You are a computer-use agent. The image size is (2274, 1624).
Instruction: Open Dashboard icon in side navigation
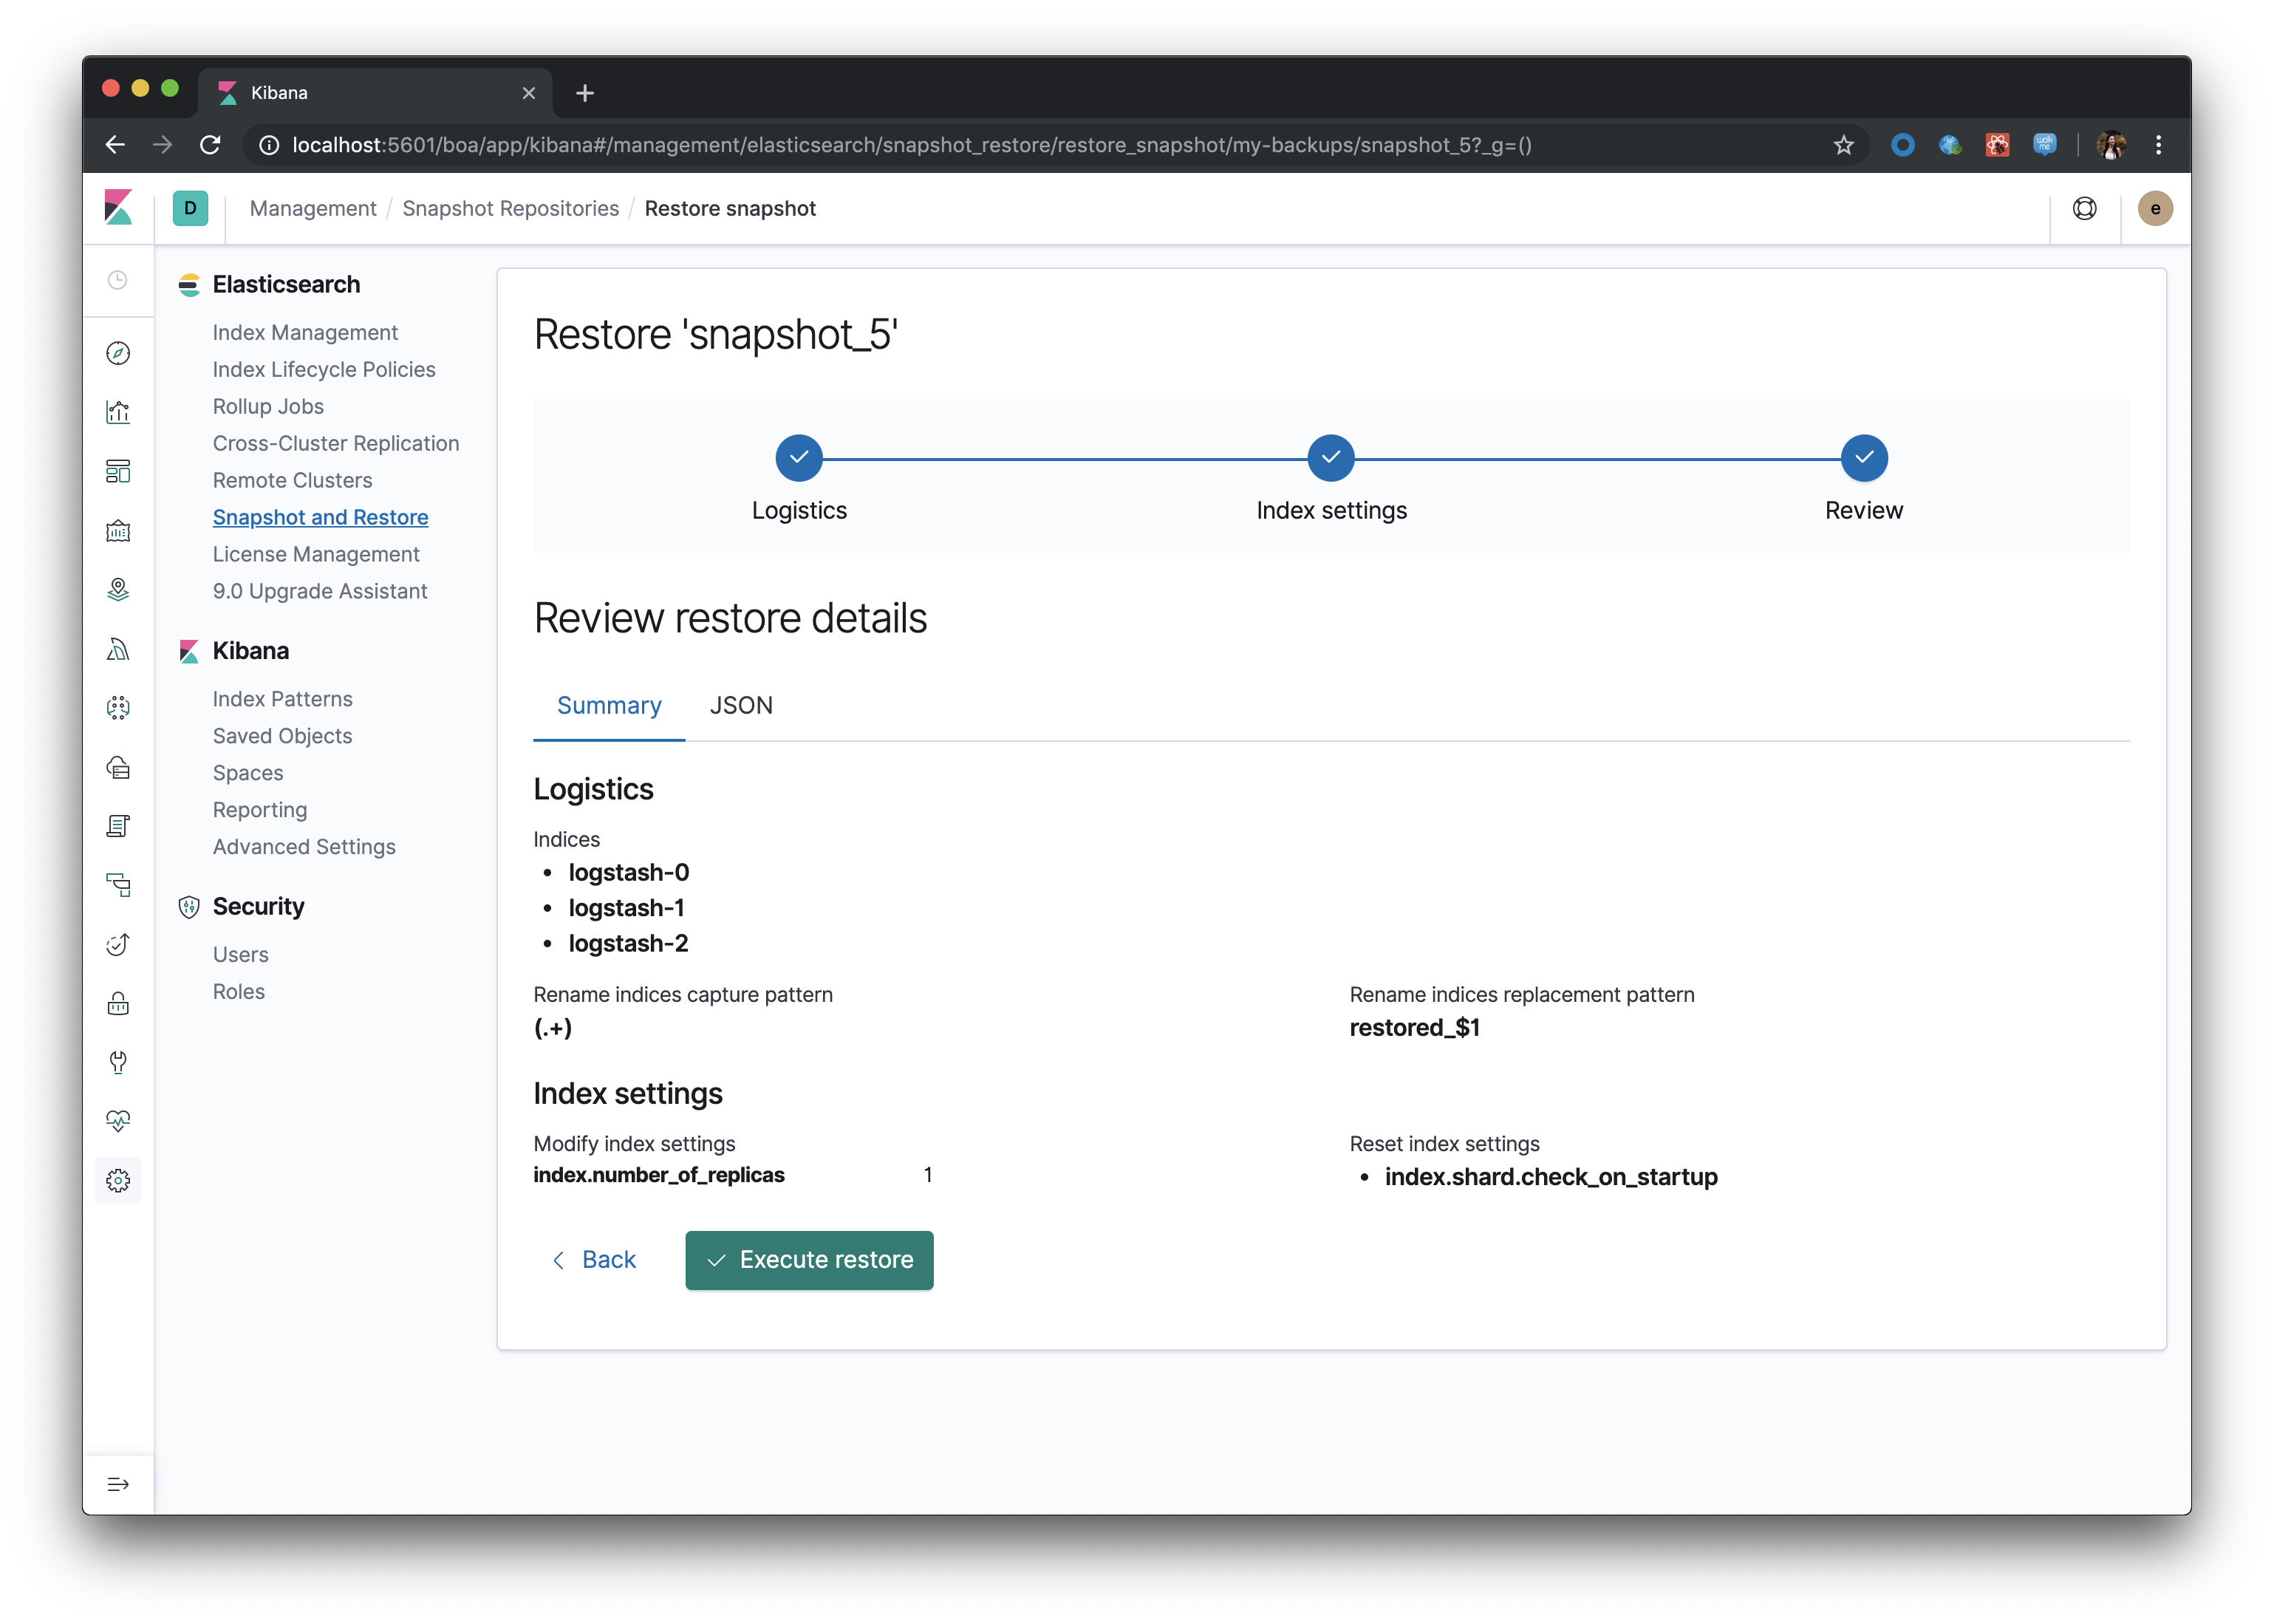[118, 471]
